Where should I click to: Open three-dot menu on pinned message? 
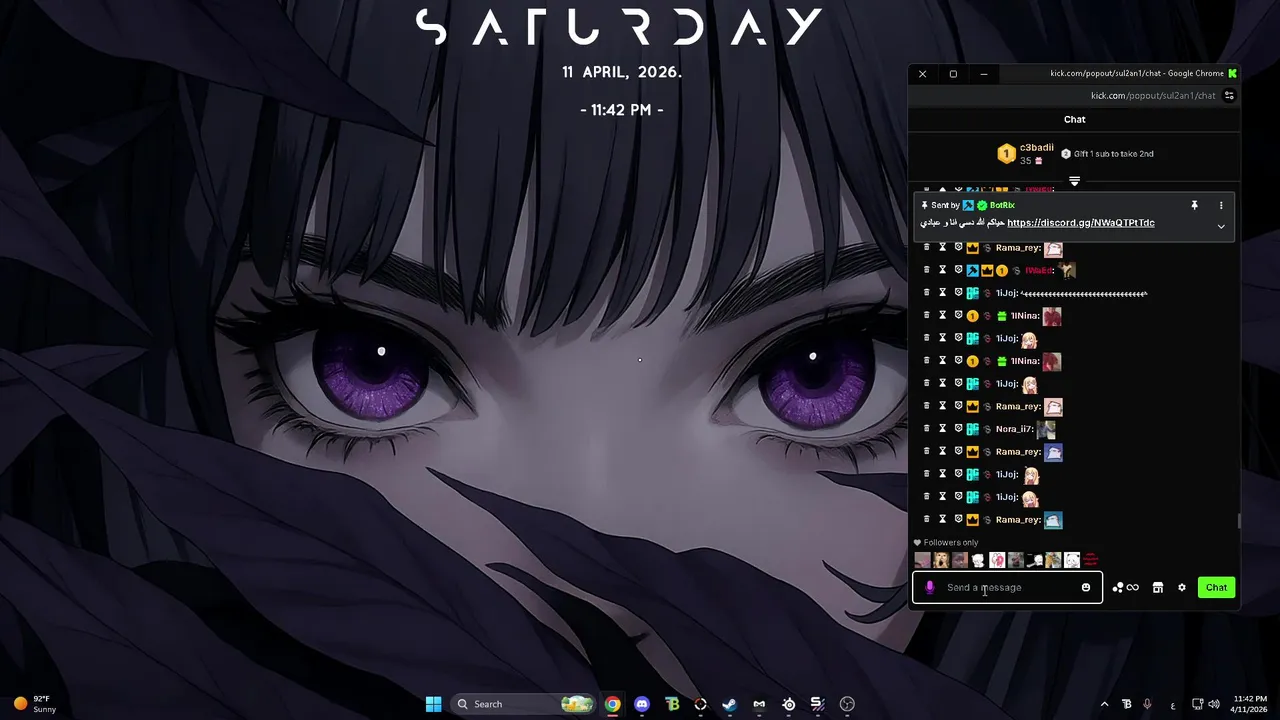click(x=1221, y=205)
